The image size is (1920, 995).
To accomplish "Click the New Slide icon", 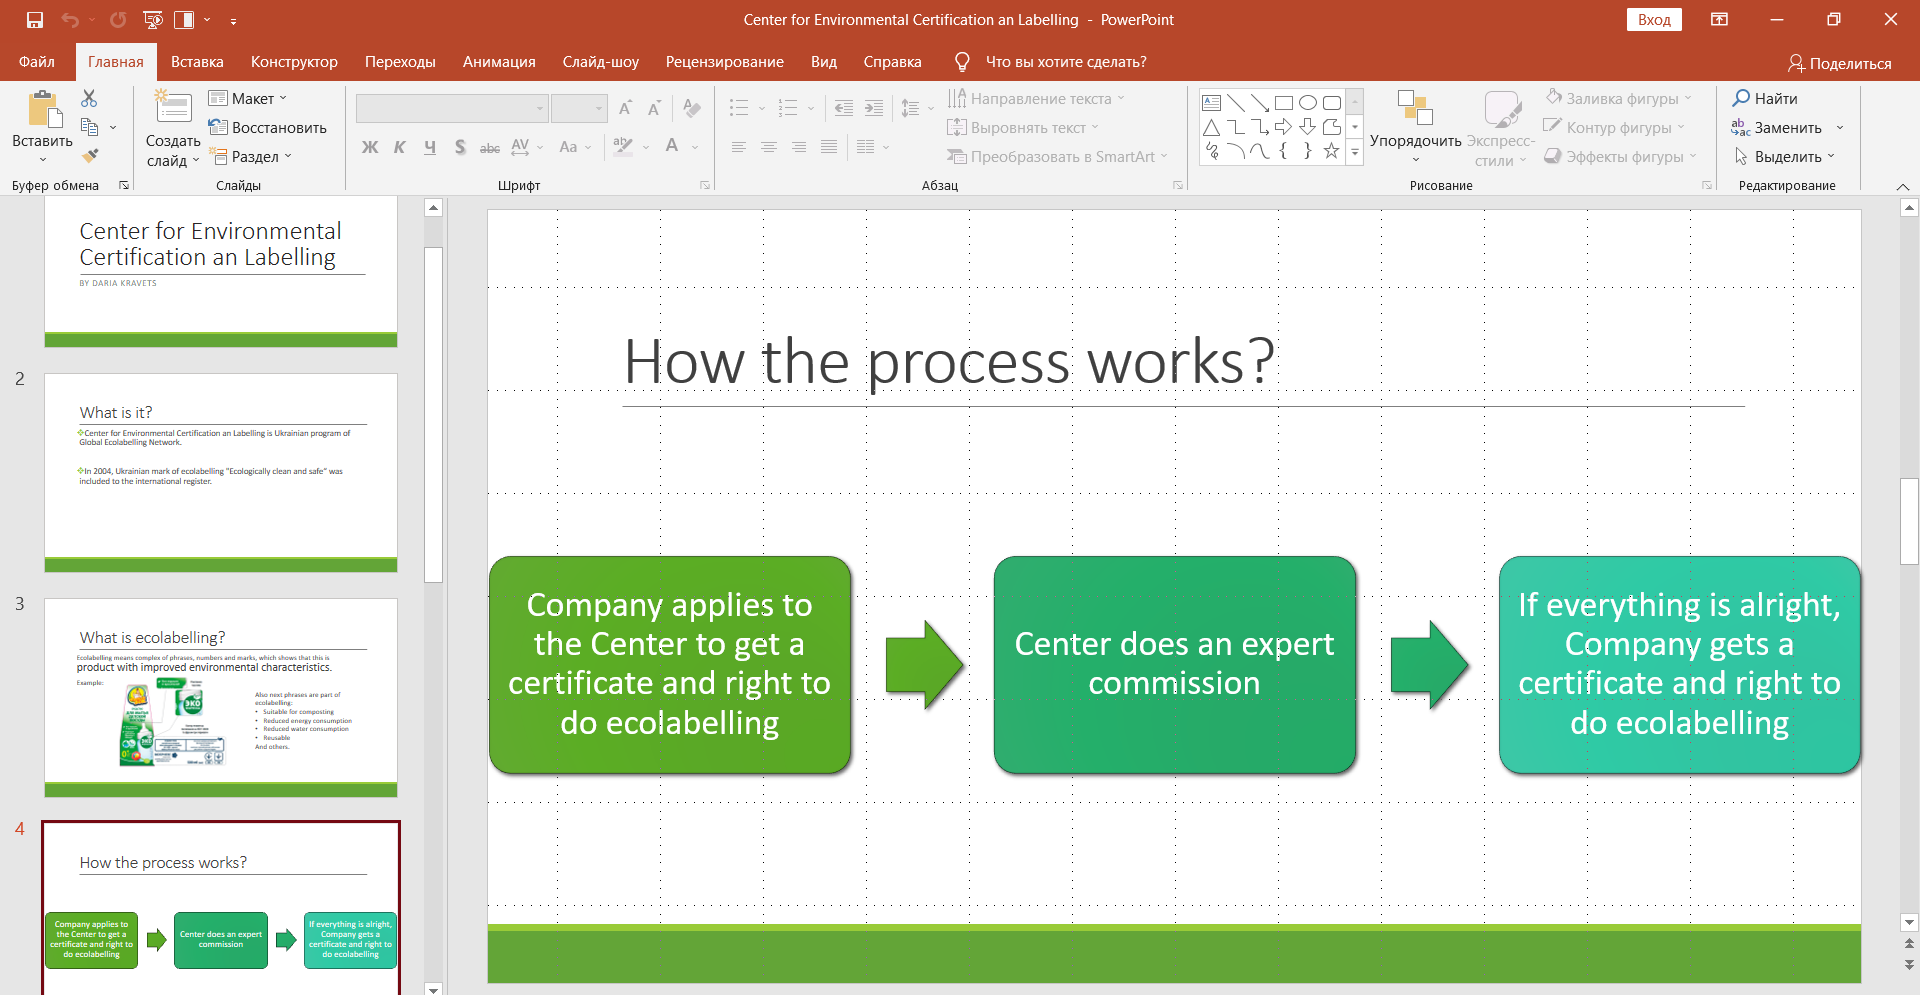I will (x=173, y=108).
